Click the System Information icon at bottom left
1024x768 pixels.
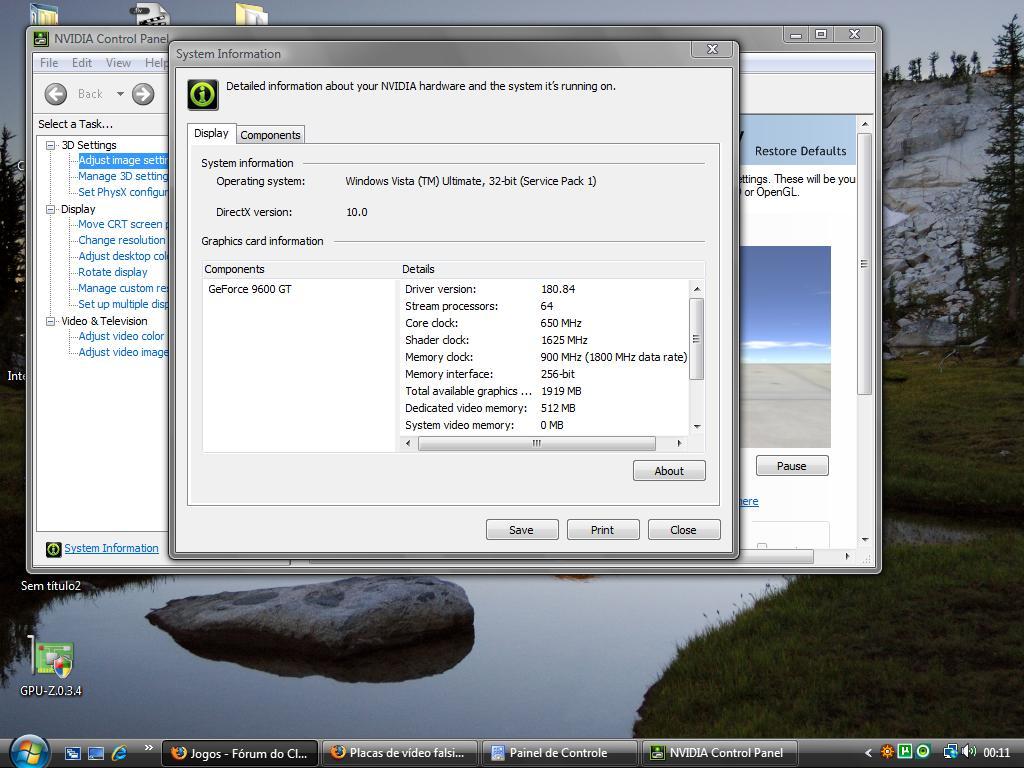click(54, 549)
